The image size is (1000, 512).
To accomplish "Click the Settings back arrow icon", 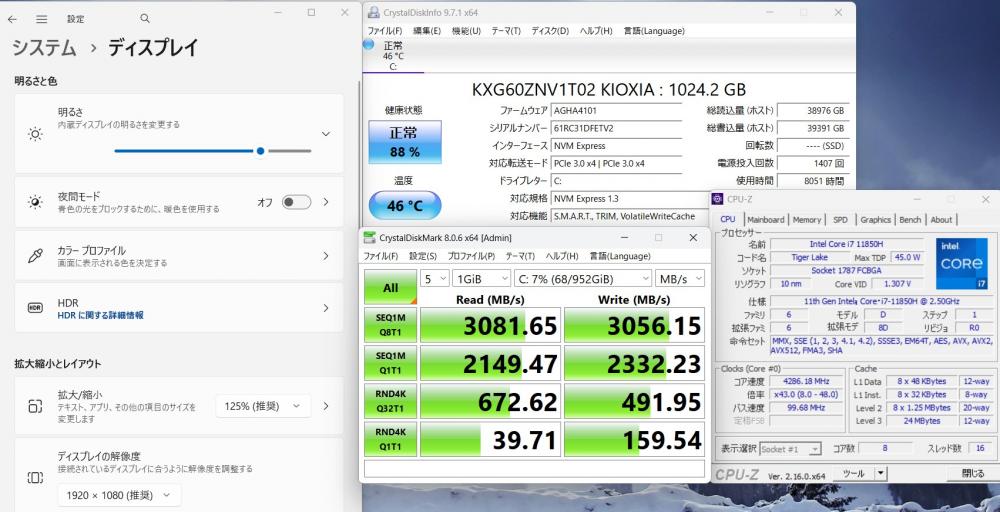I will (12, 19).
